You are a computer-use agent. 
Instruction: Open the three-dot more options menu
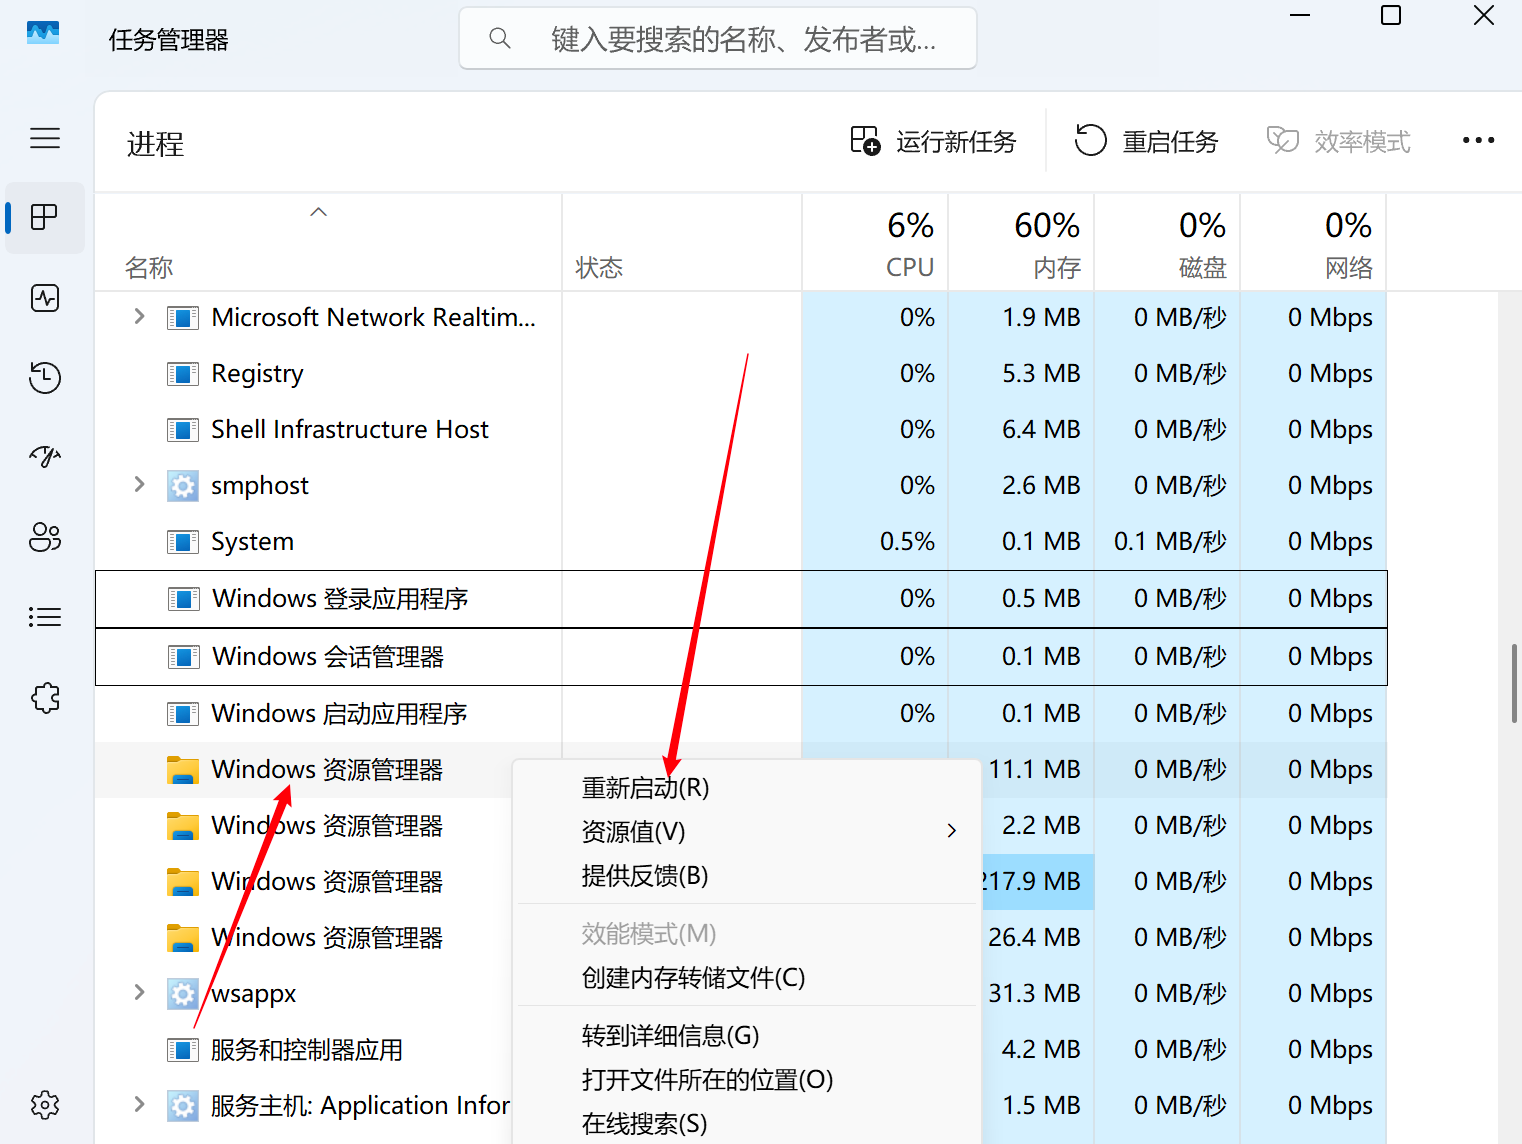click(1478, 141)
